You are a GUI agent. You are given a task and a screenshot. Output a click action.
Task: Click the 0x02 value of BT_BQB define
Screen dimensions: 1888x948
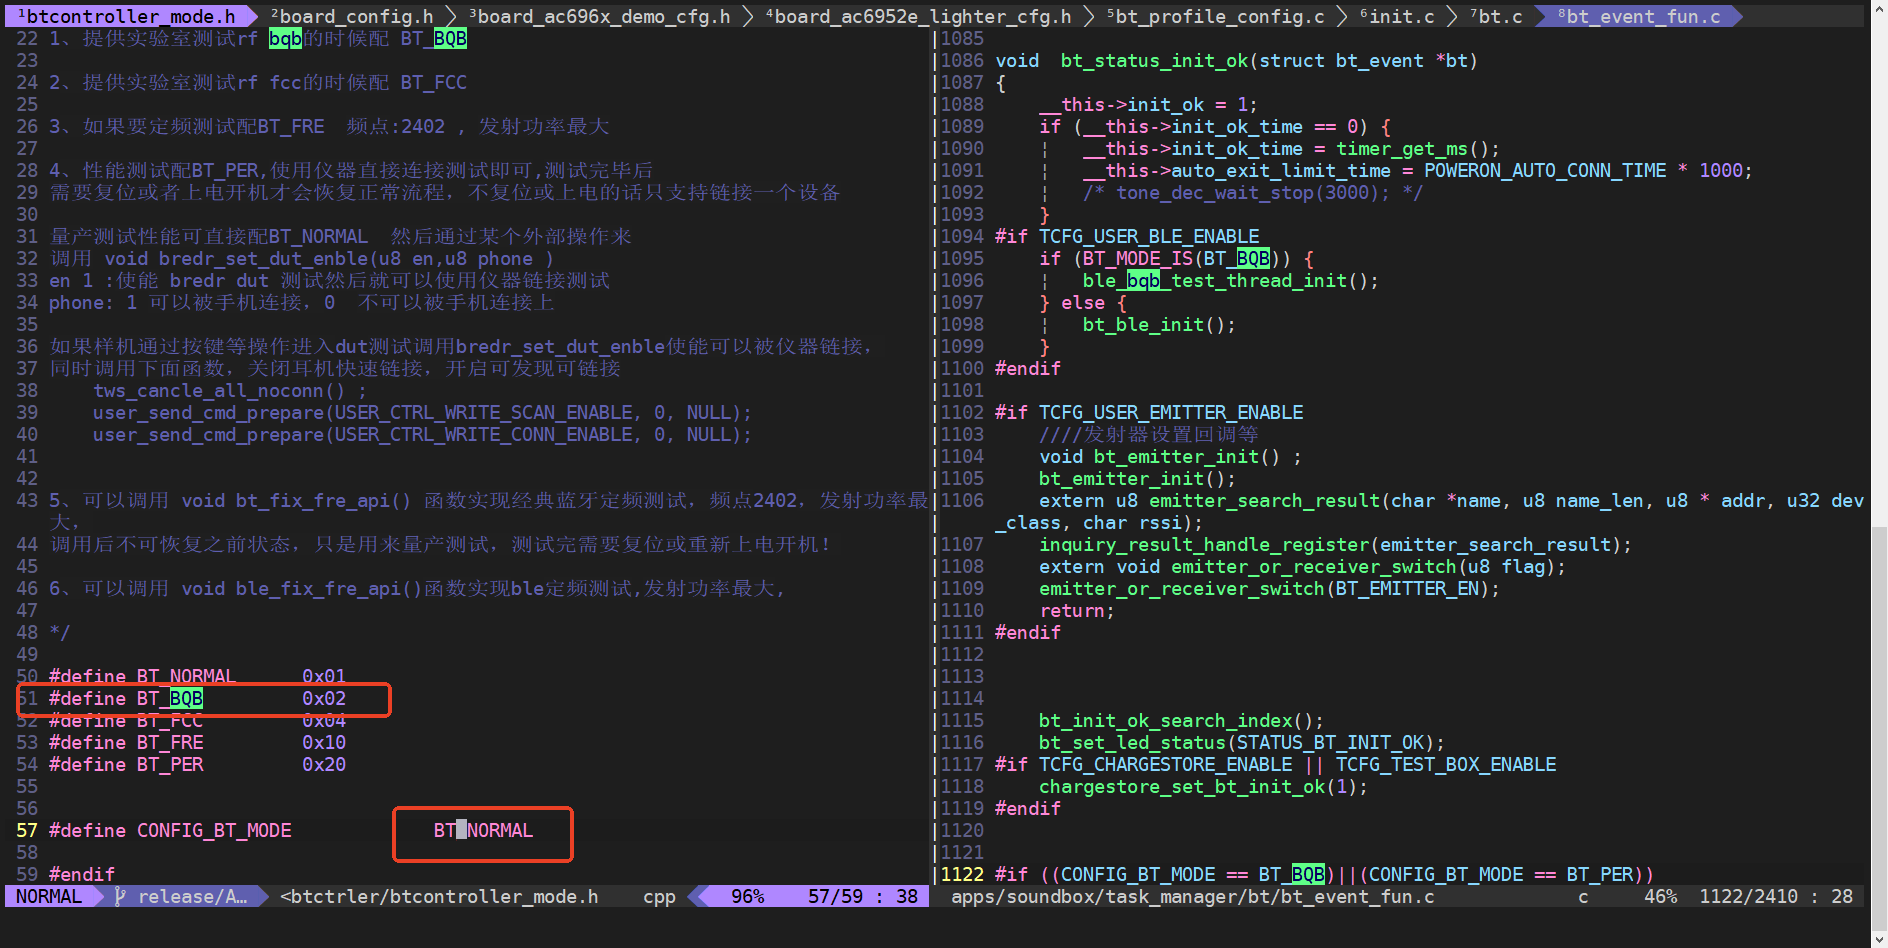pos(324,699)
